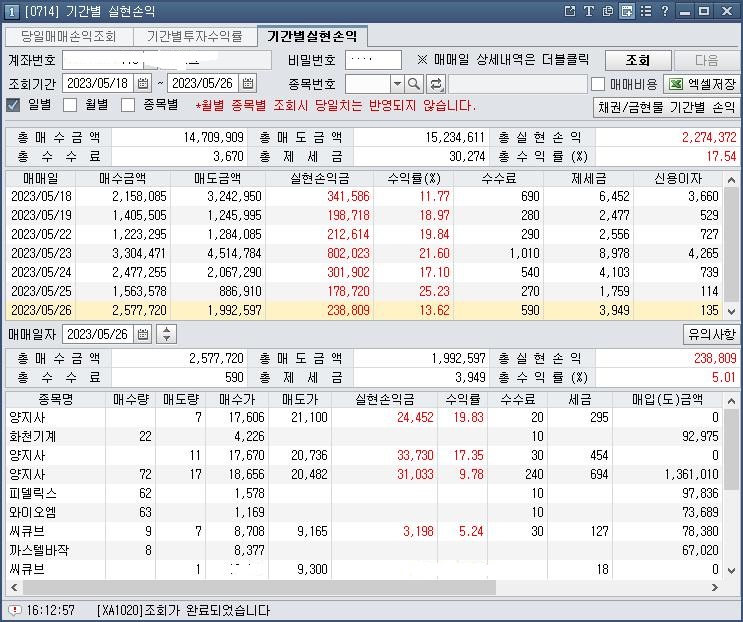Check the 월별 checkbox
This screenshot has height=622, width=743.
[70, 105]
